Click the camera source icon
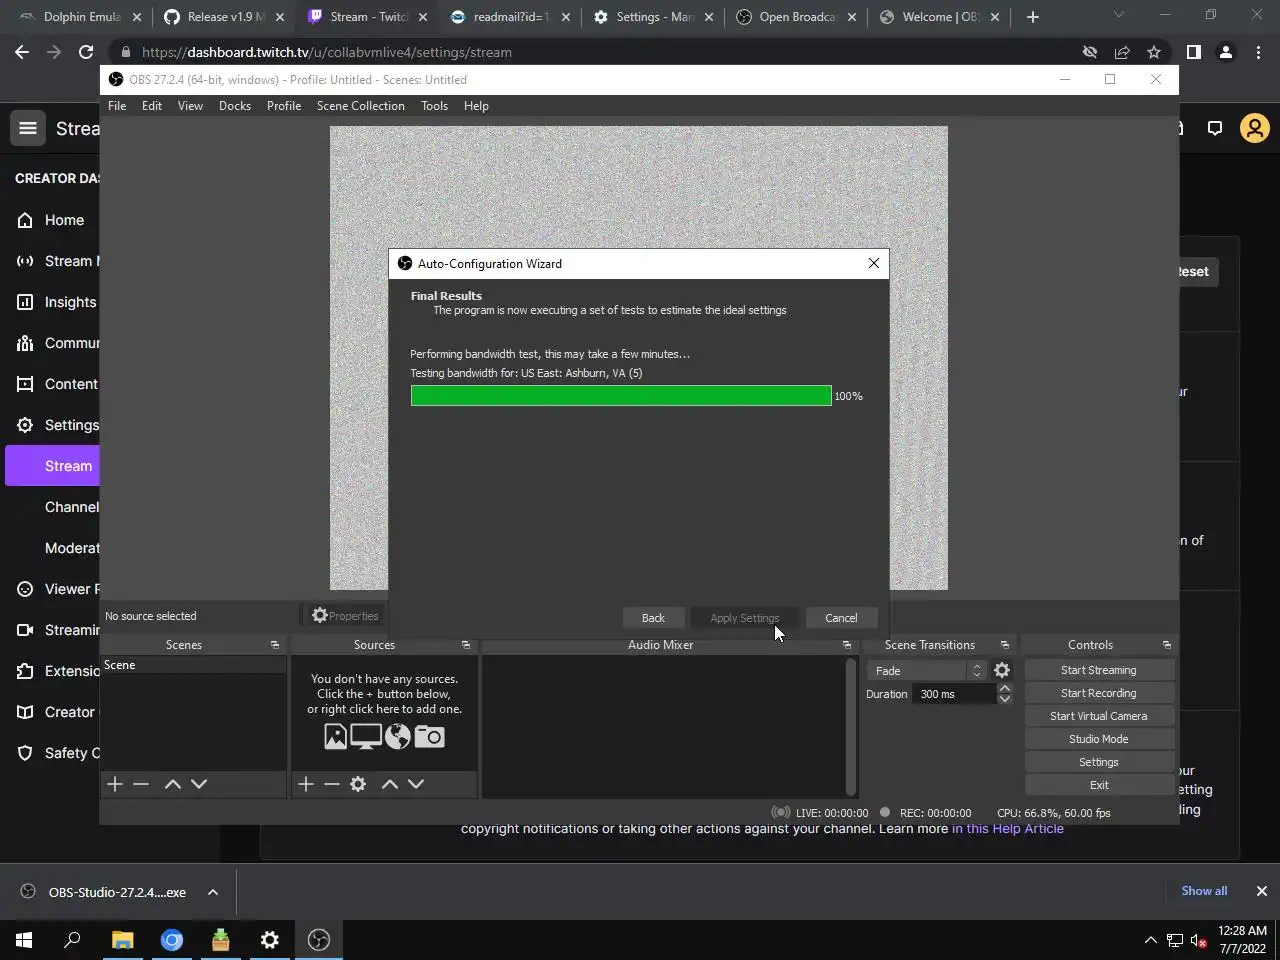Viewport: 1280px width, 960px height. 429,737
